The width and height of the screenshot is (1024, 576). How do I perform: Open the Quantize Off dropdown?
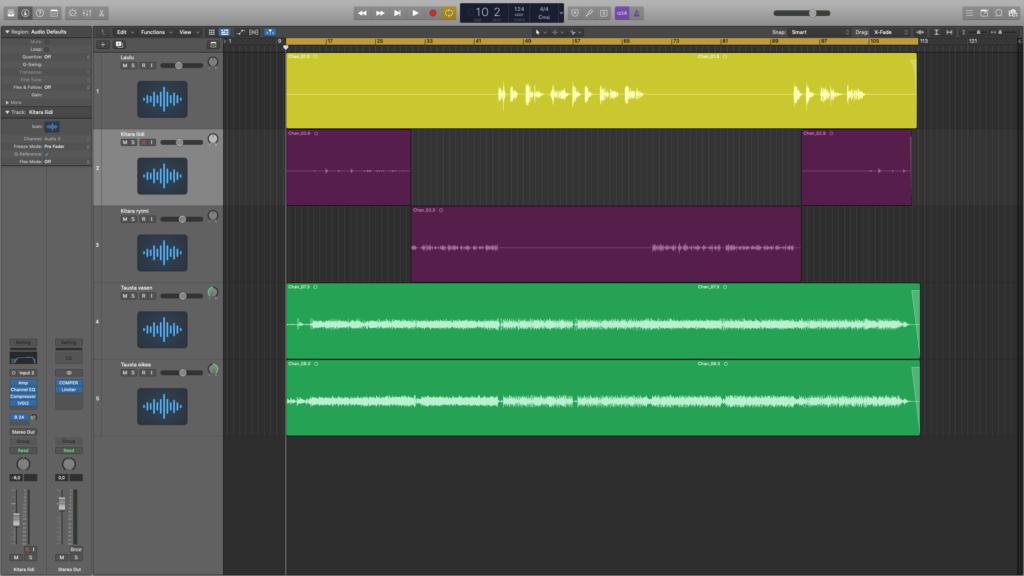coord(66,57)
